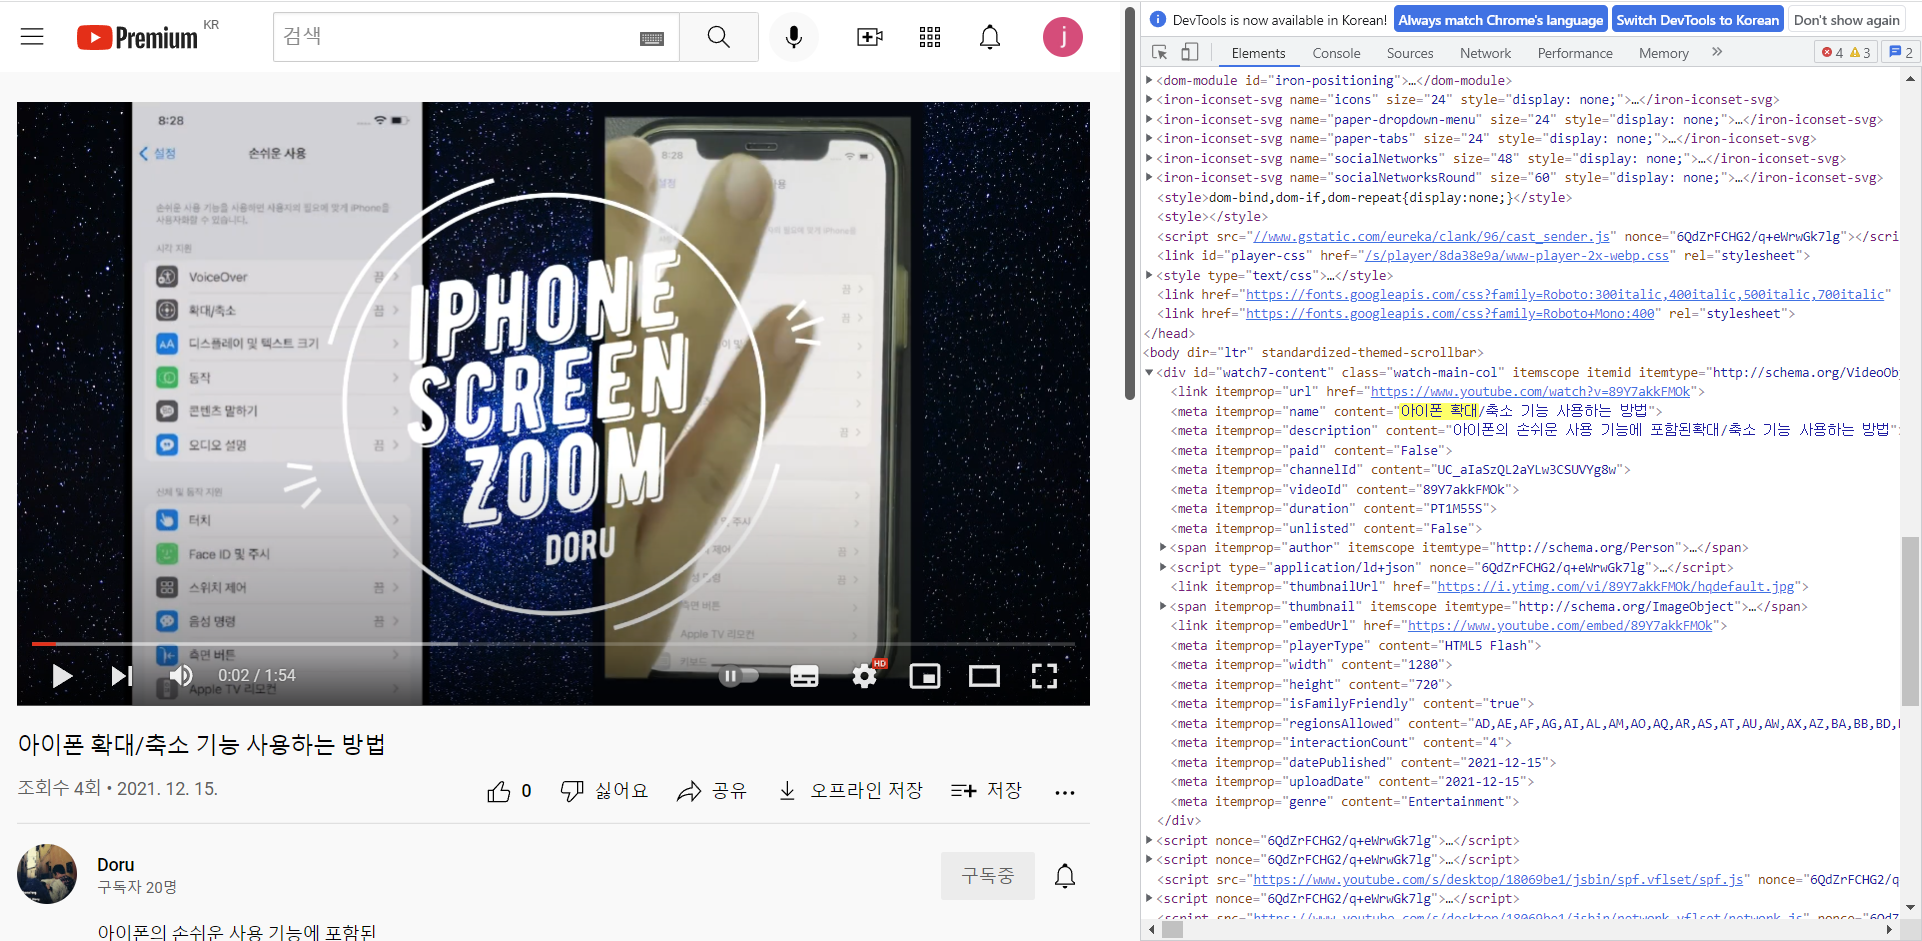This screenshot has width=1922, height=941.
Task: Switch to the Elements tab
Action: [1258, 53]
